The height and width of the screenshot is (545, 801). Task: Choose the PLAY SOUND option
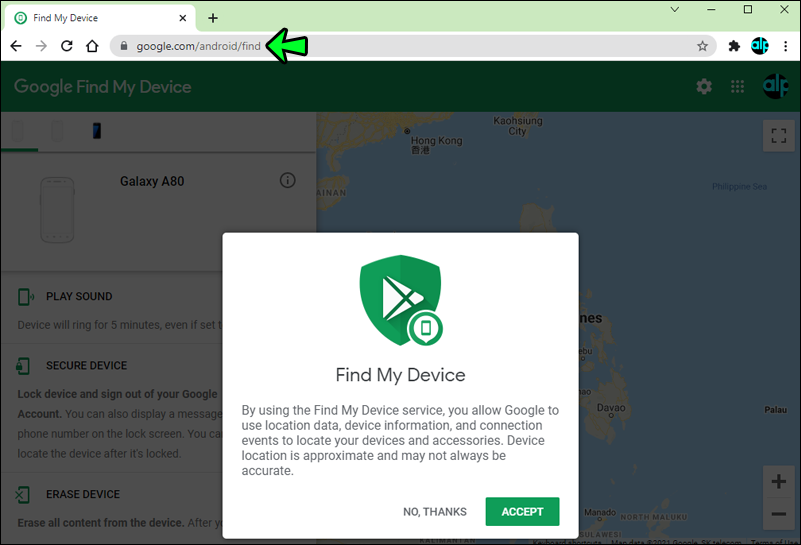[x=79, y=296]
